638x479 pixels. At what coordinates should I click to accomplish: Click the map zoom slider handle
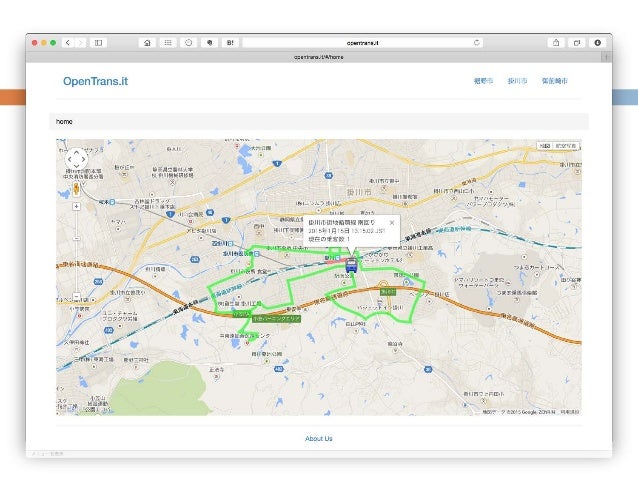coord(76,238)
